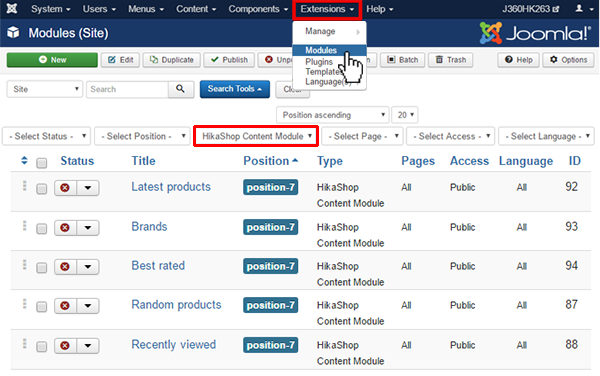This screenshot has height=376, width=600.
Task: Expand status actions arrow for Random products
Action: pyautogui.click(x=88, y=306)
